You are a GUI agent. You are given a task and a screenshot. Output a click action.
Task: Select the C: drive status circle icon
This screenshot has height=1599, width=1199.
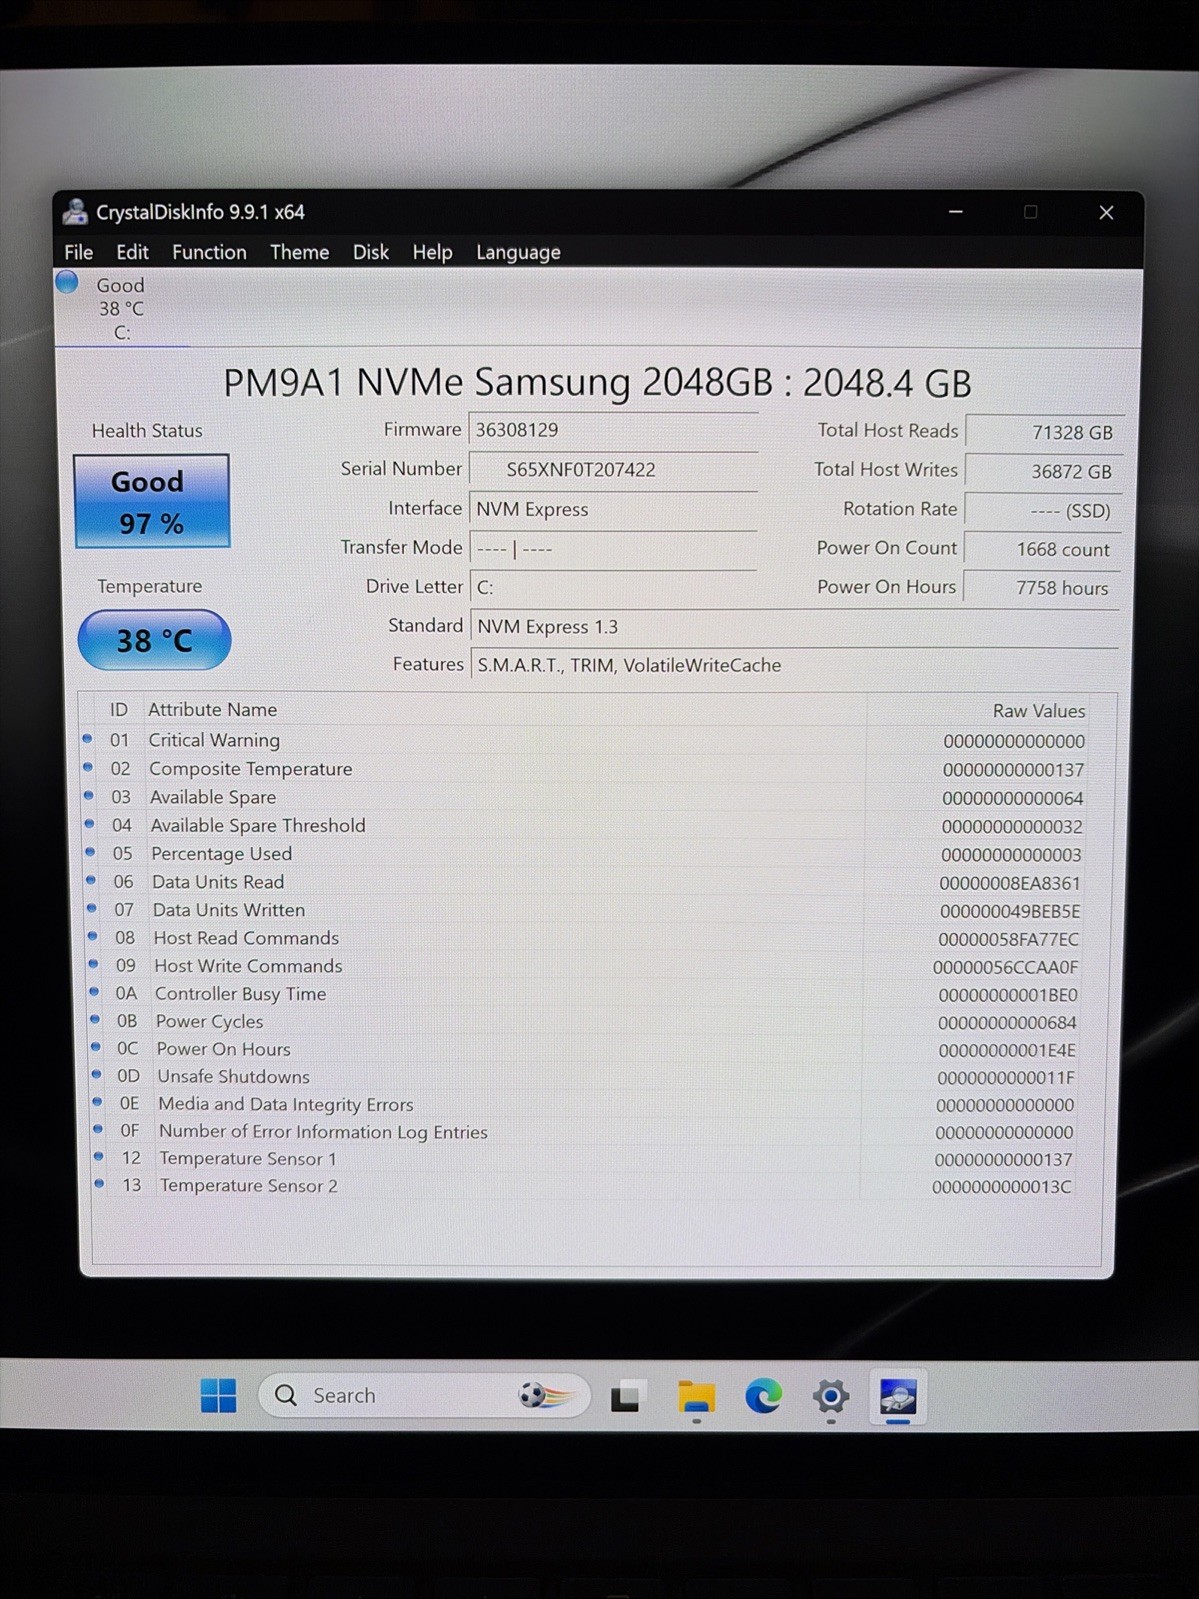pyautogui.click(x=67, y=282)
